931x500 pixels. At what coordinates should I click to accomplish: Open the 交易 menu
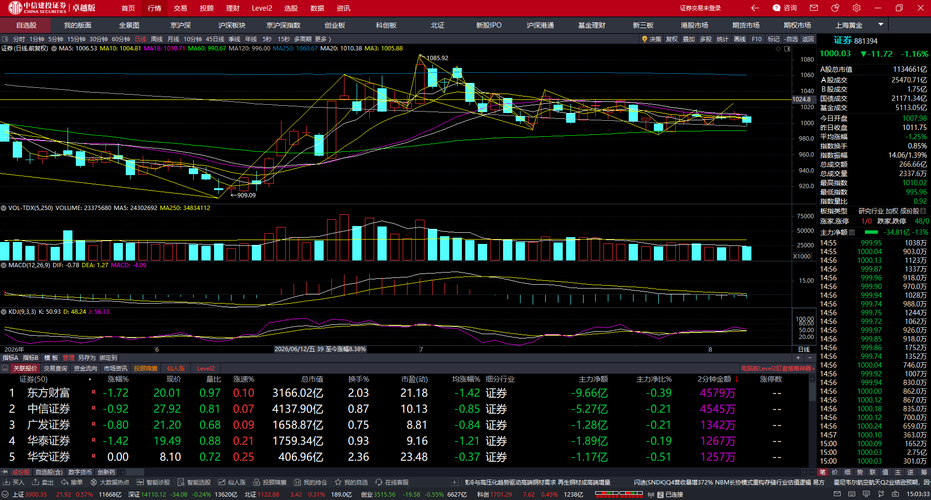(x=180, y=8)
